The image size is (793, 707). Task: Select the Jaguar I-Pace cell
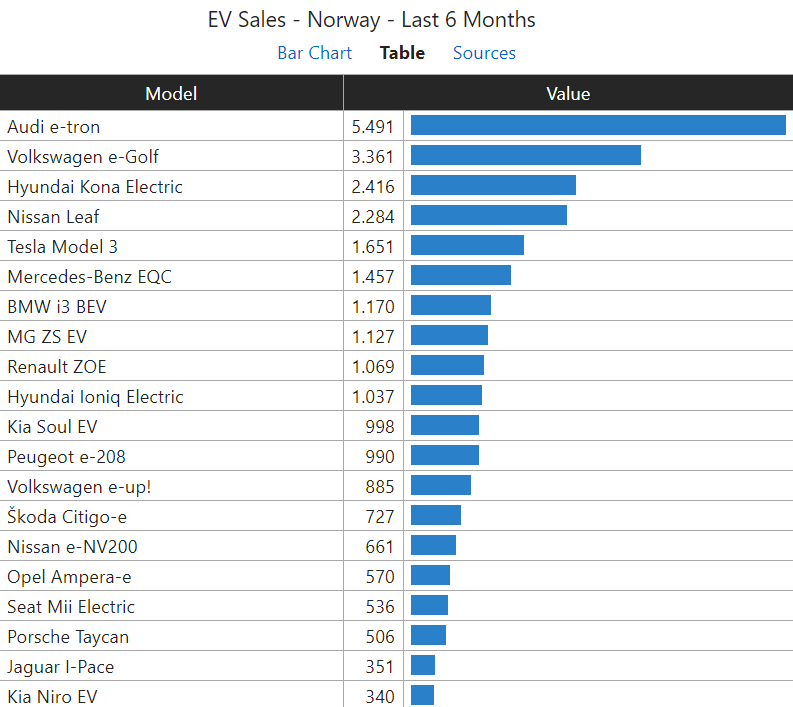coord(171,667)
